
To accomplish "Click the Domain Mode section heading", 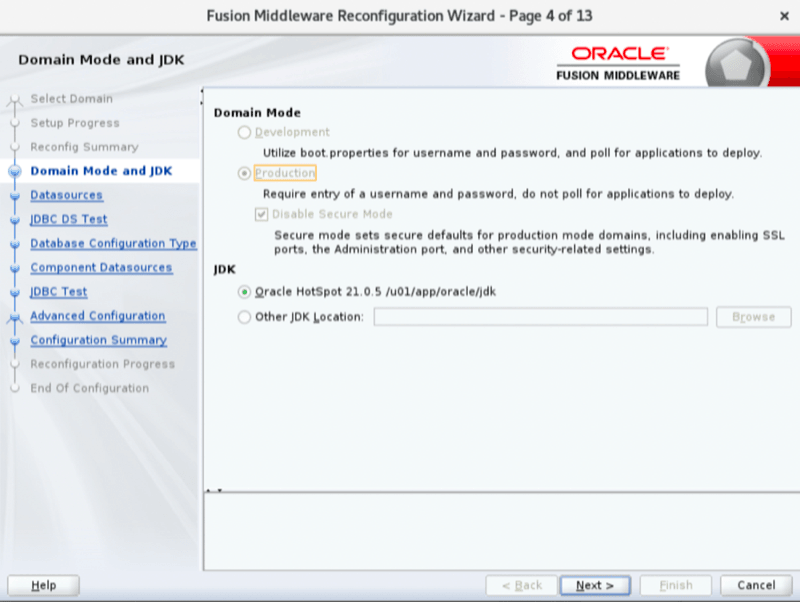I will pos(257,113).
